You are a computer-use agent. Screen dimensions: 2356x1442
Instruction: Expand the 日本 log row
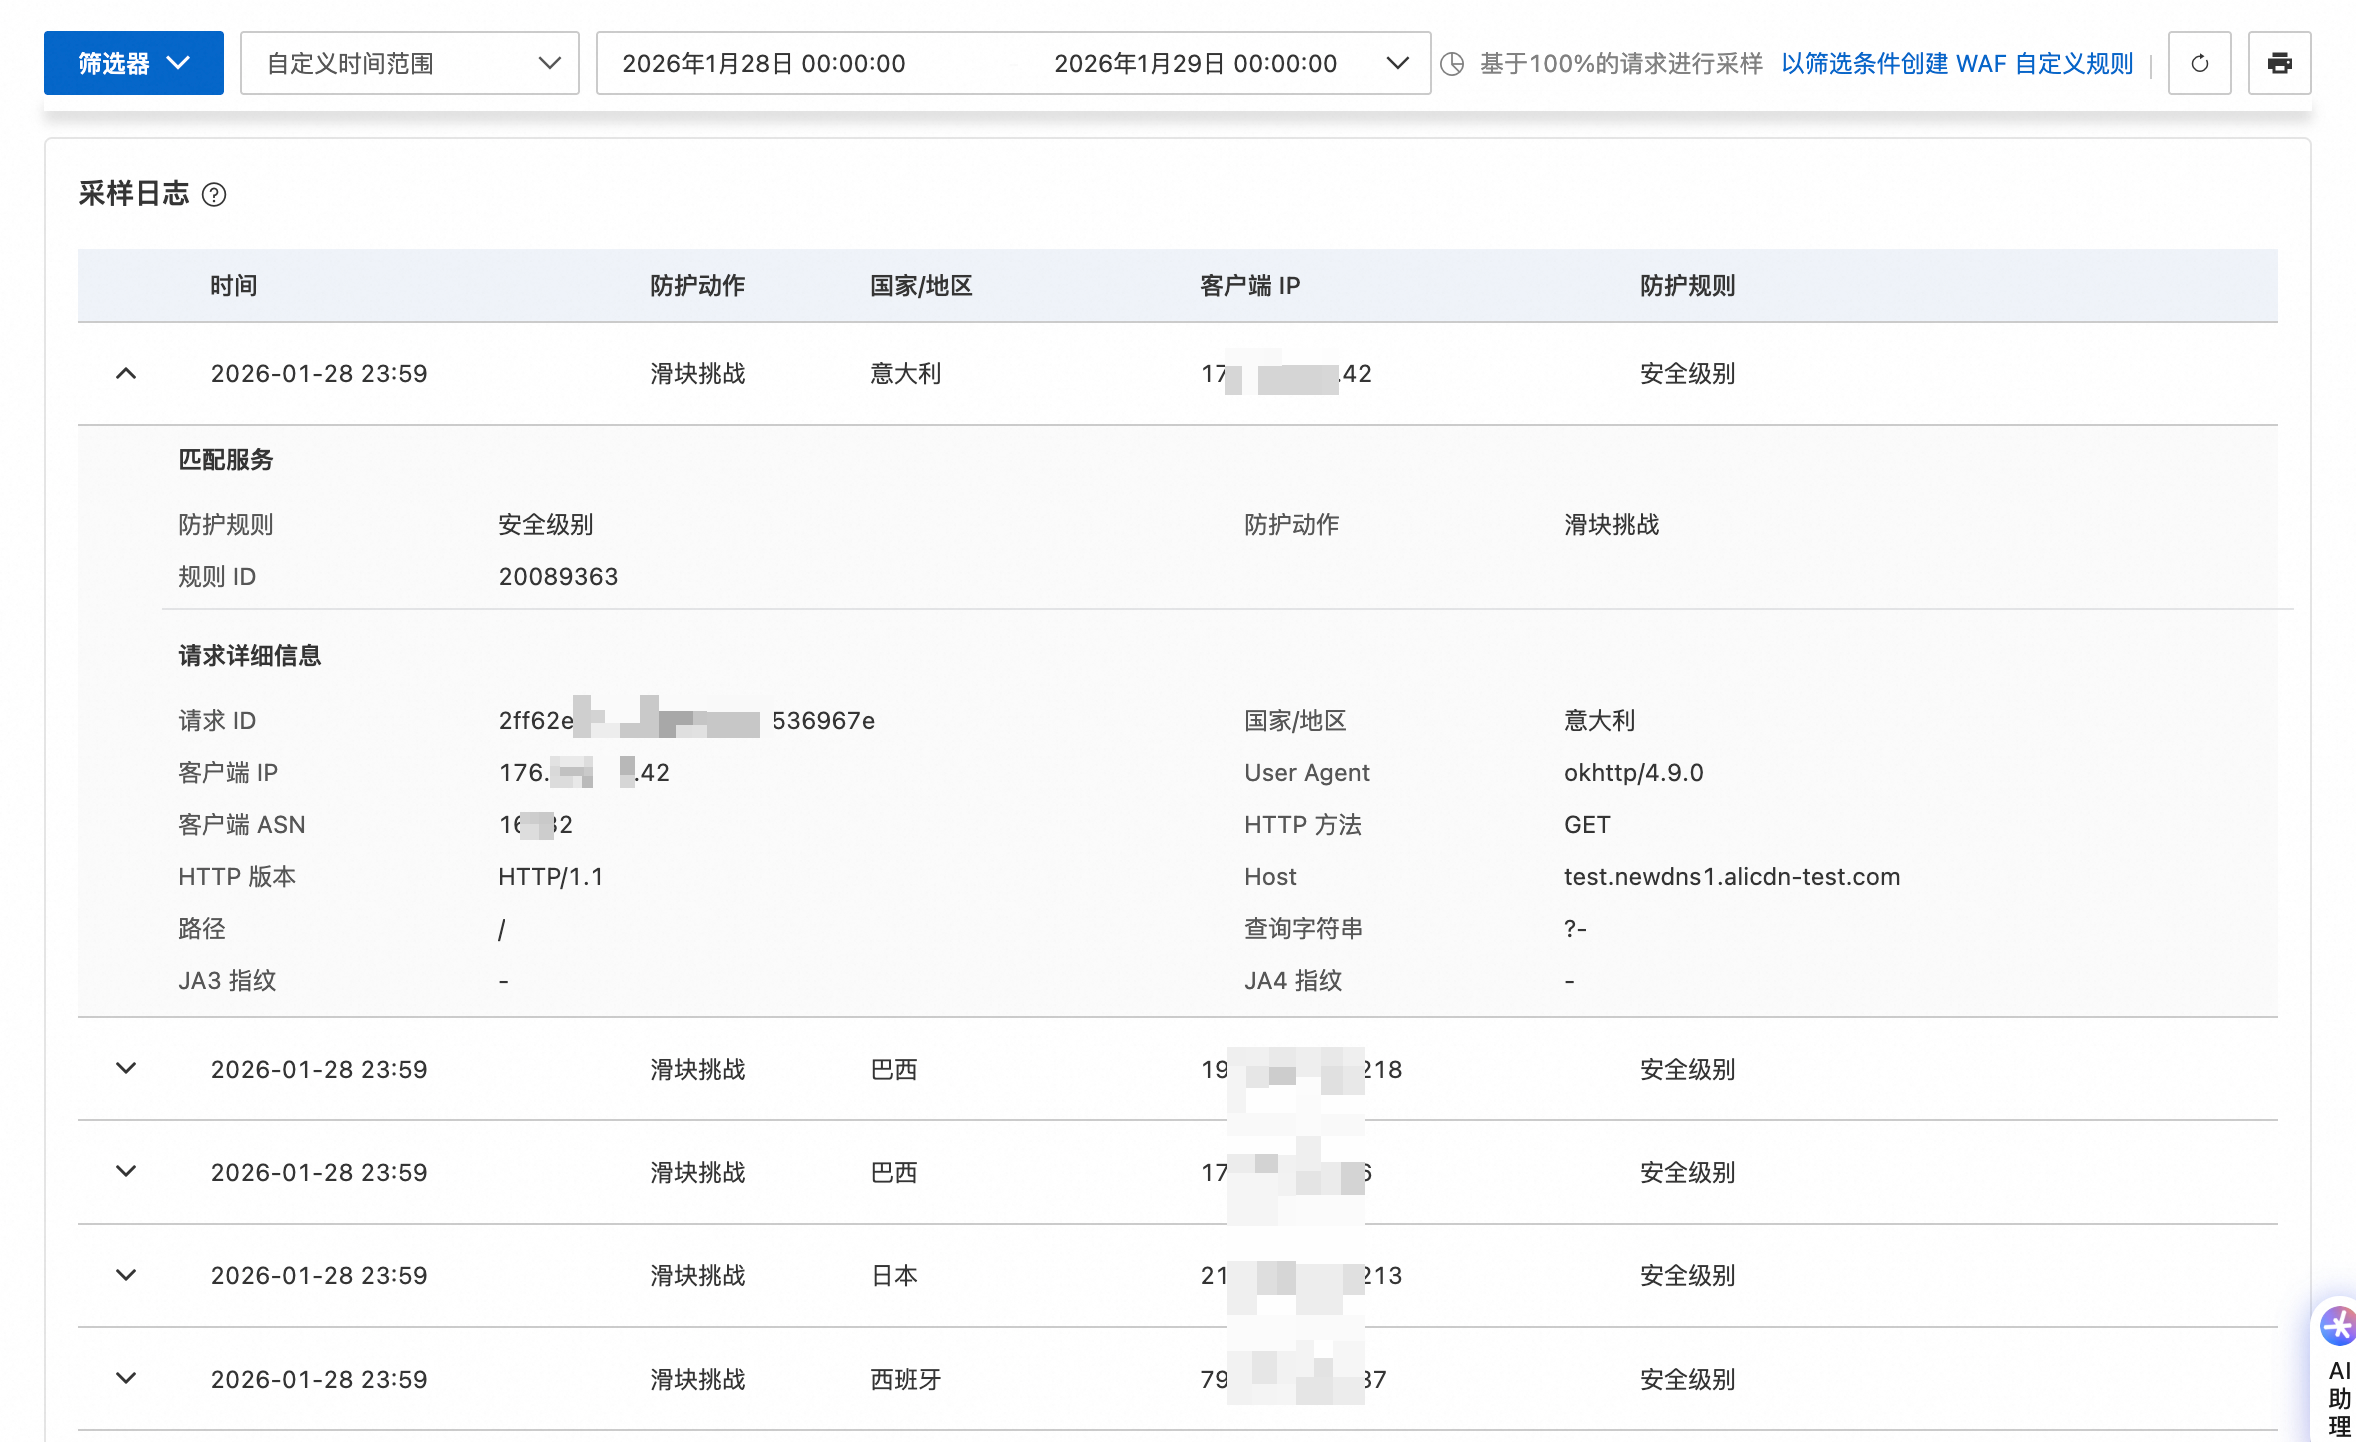126,1276
